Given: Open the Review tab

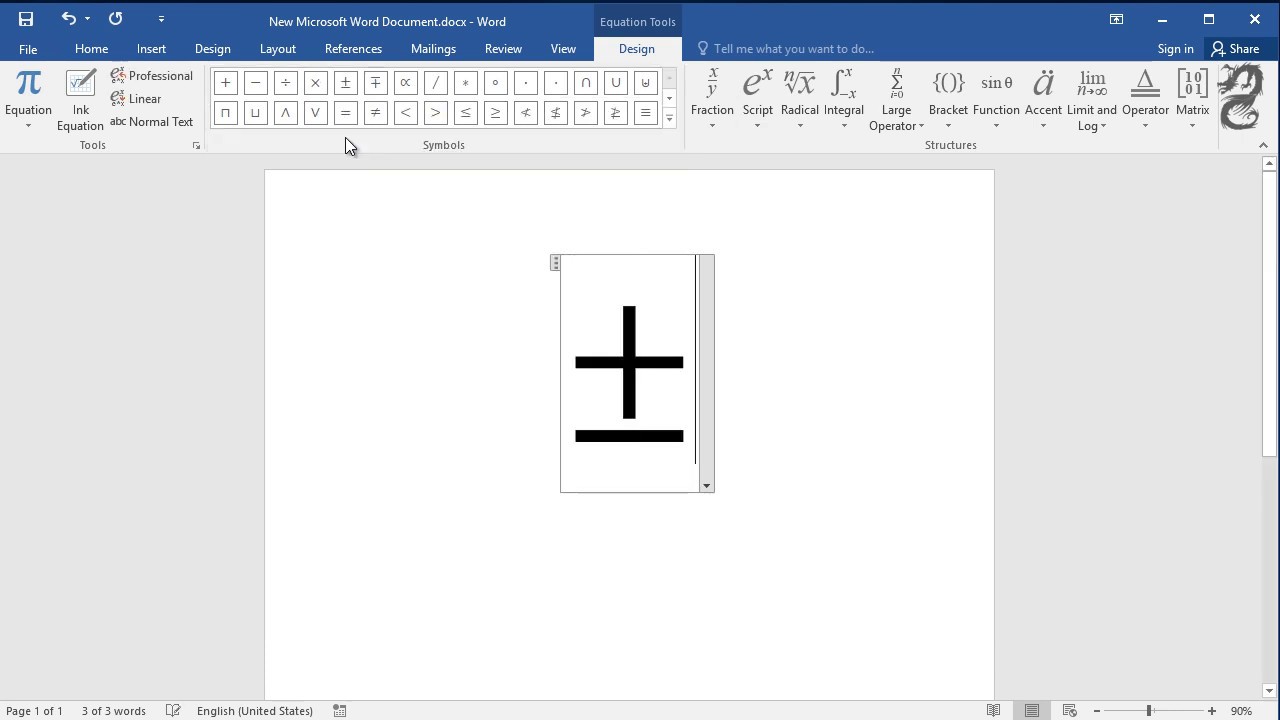Looking at the screenshot, I should tap(503, 49).
